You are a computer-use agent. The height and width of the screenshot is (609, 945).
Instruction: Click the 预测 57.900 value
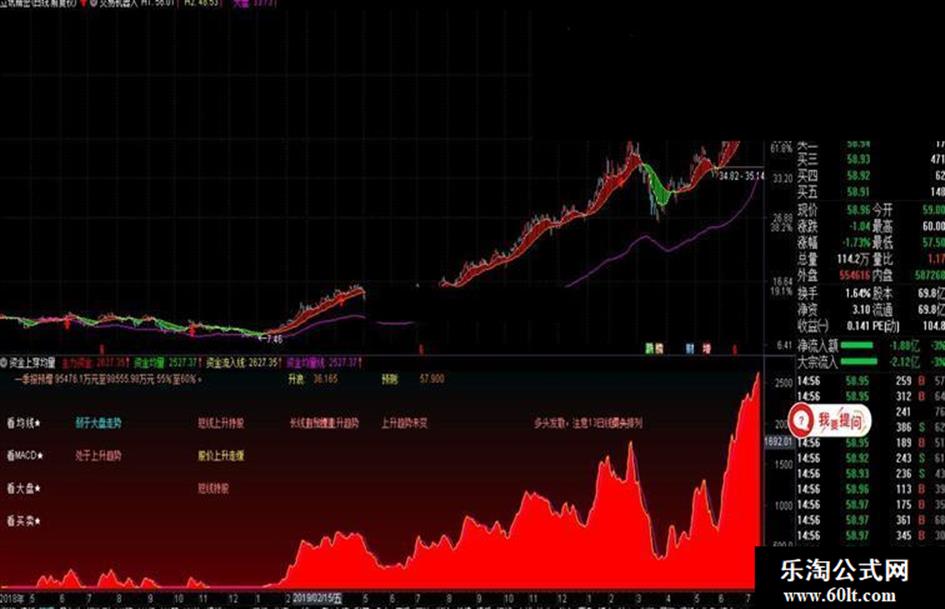coord(412,379)
